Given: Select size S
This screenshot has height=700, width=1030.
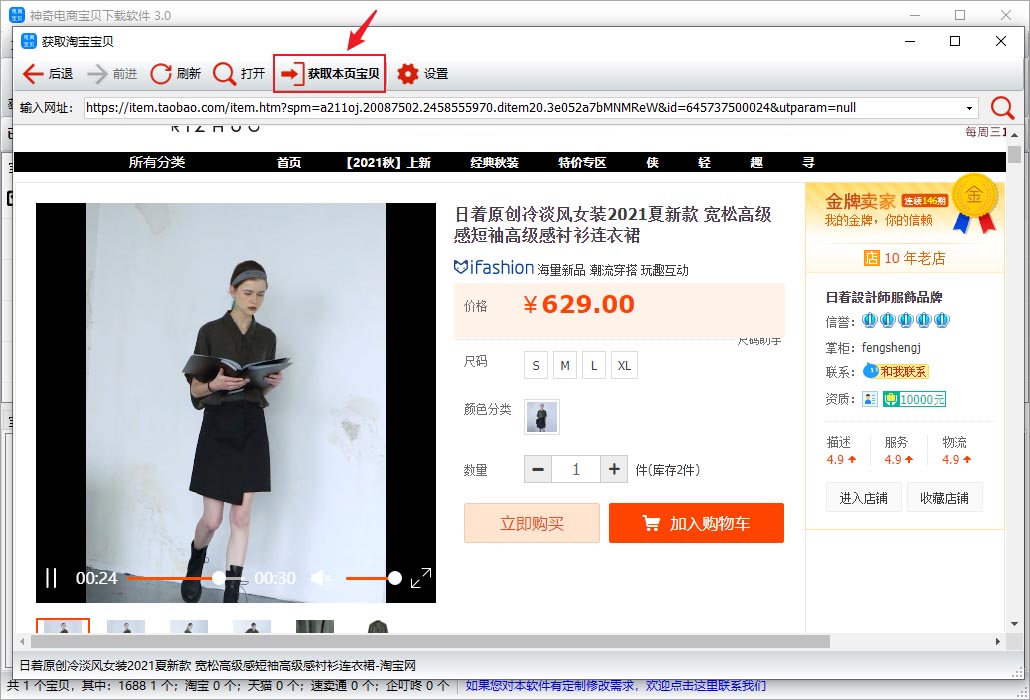Looking at the screenshot, I should [536, 366].
